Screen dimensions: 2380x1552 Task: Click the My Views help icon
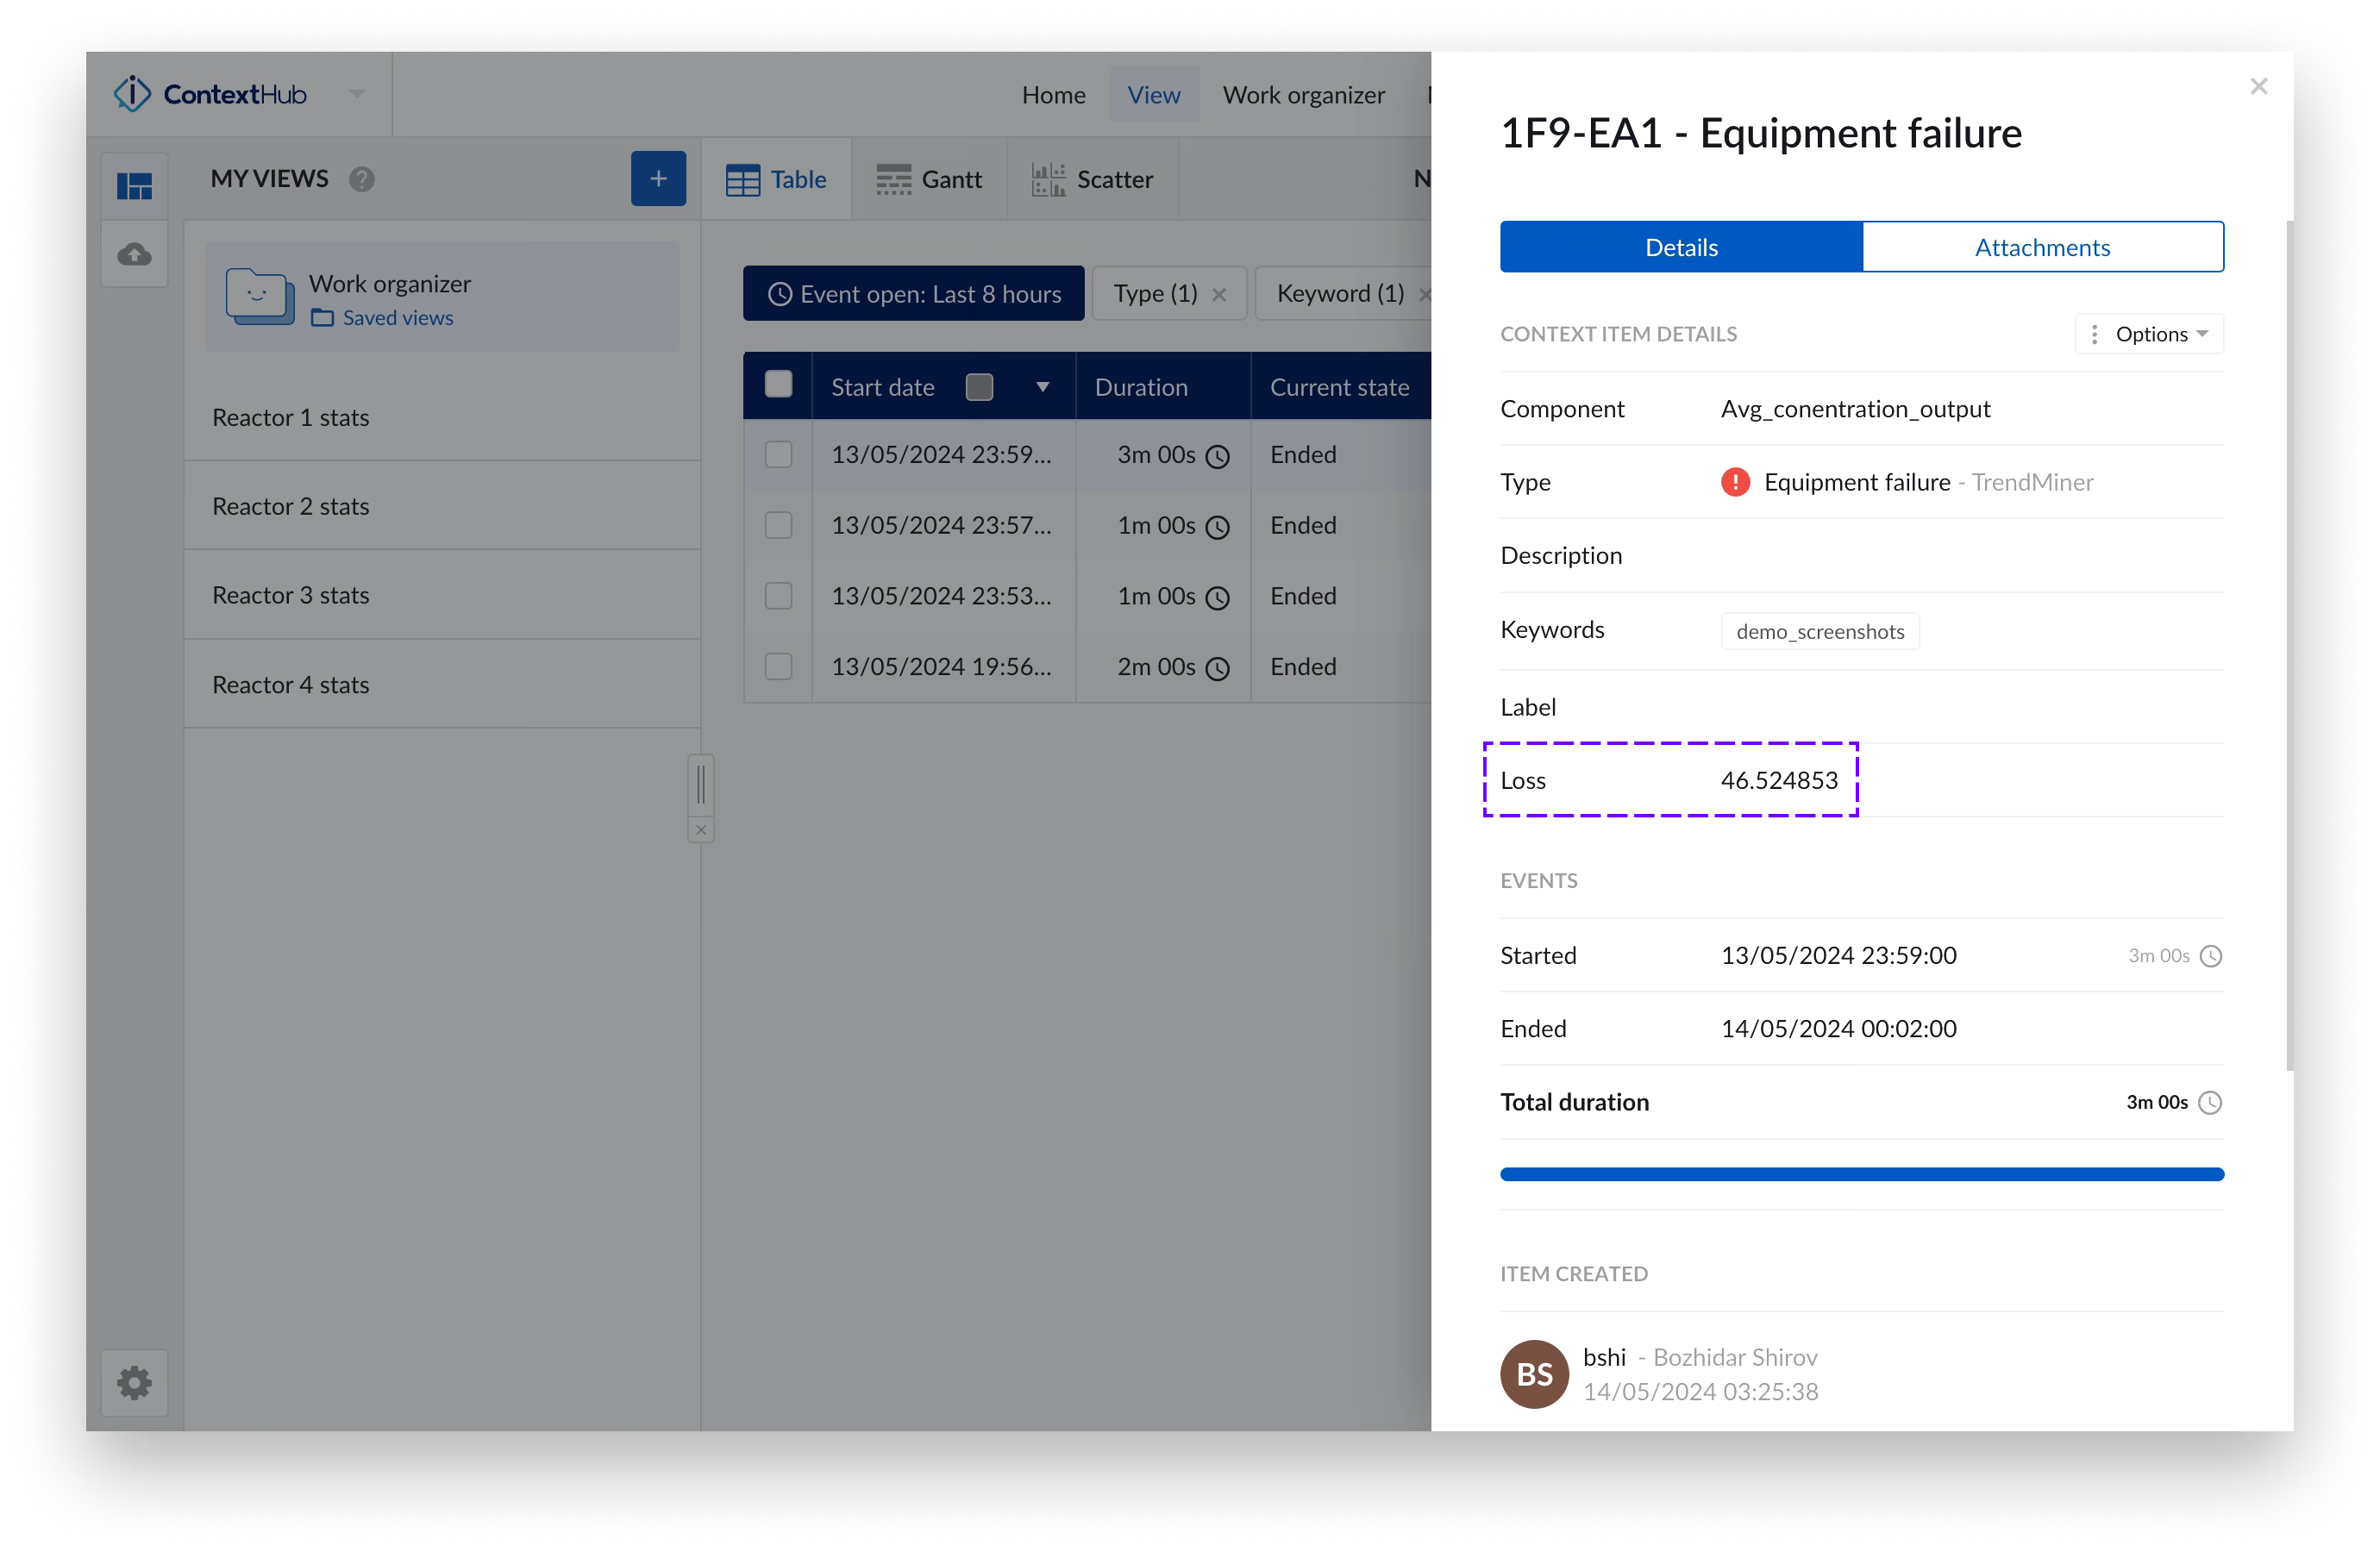coord(362,179)
